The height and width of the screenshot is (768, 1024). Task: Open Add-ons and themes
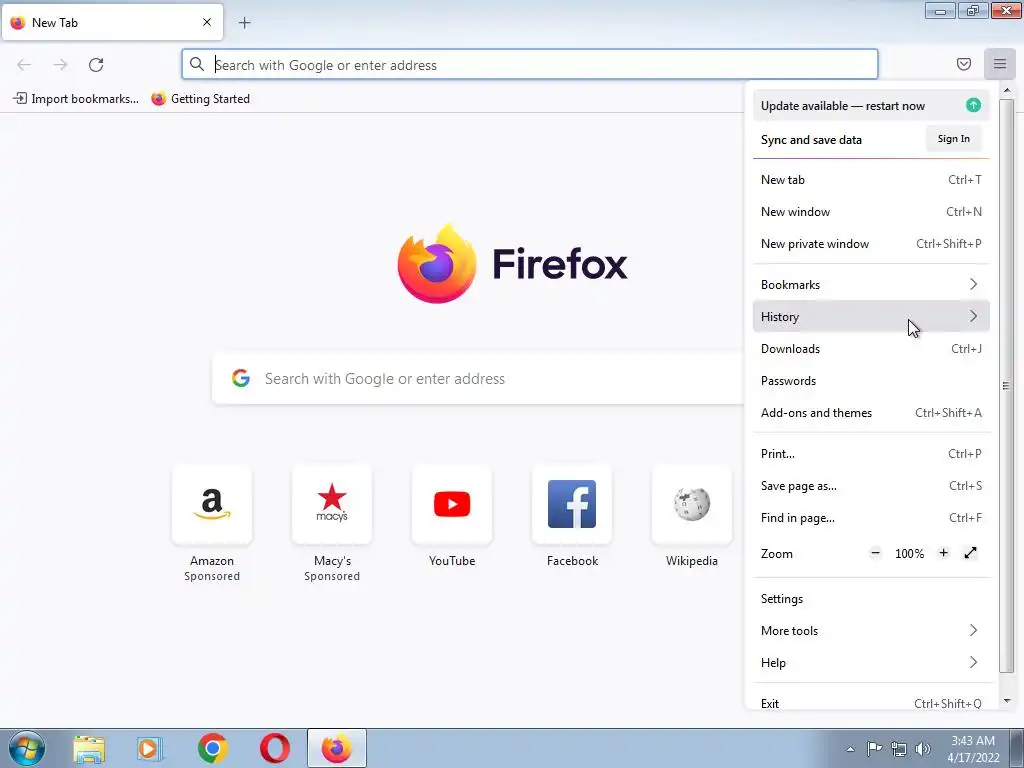pos(871,412)
